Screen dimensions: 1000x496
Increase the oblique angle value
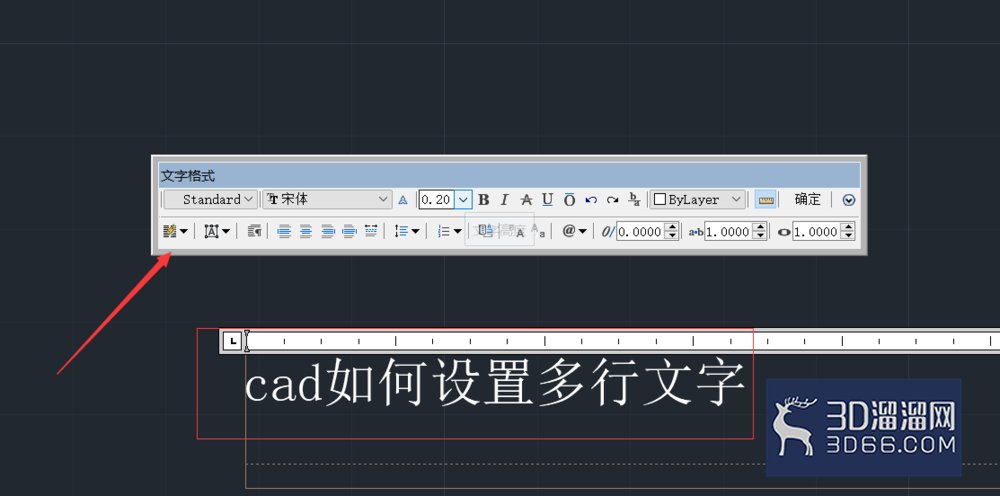(671, 228)
